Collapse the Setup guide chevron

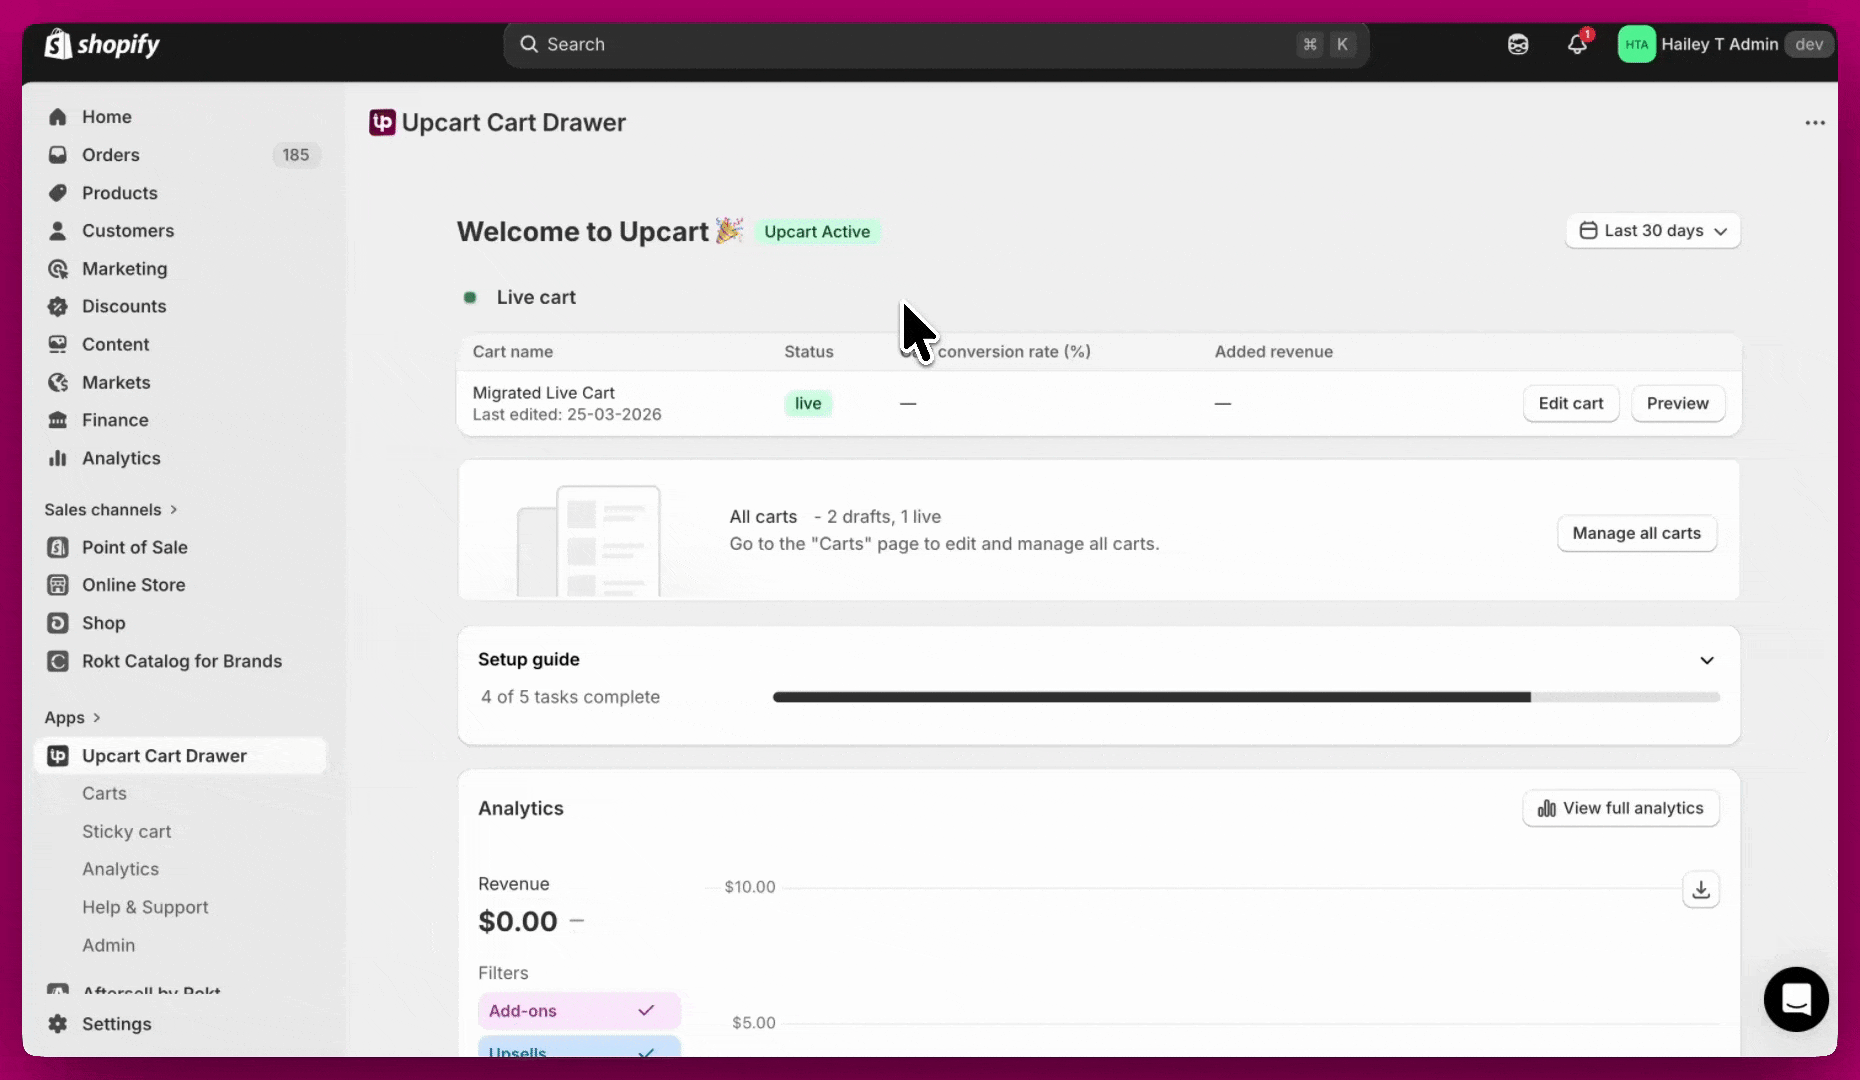point(1707,660)
